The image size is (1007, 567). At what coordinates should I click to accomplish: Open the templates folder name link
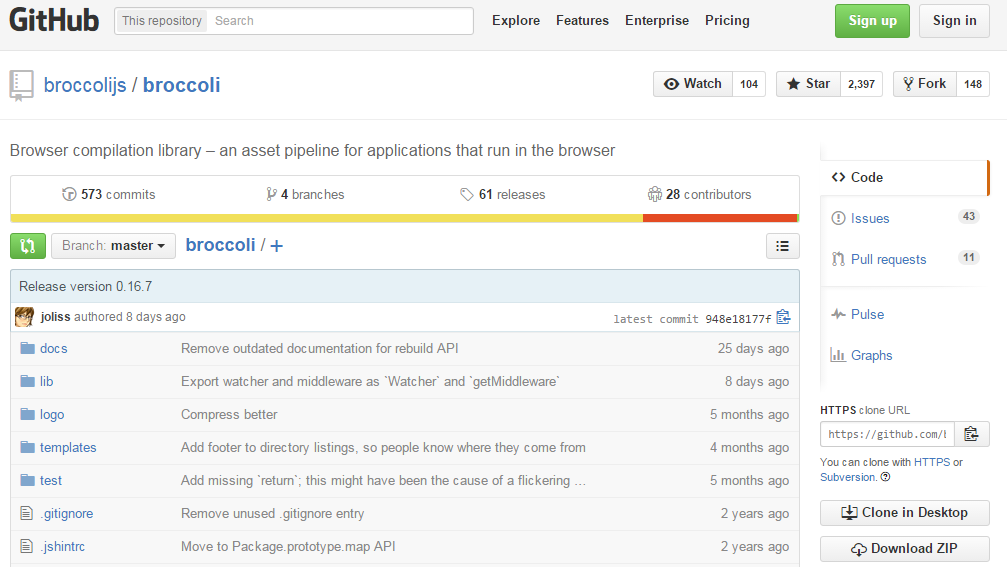[x=68, y=447]
